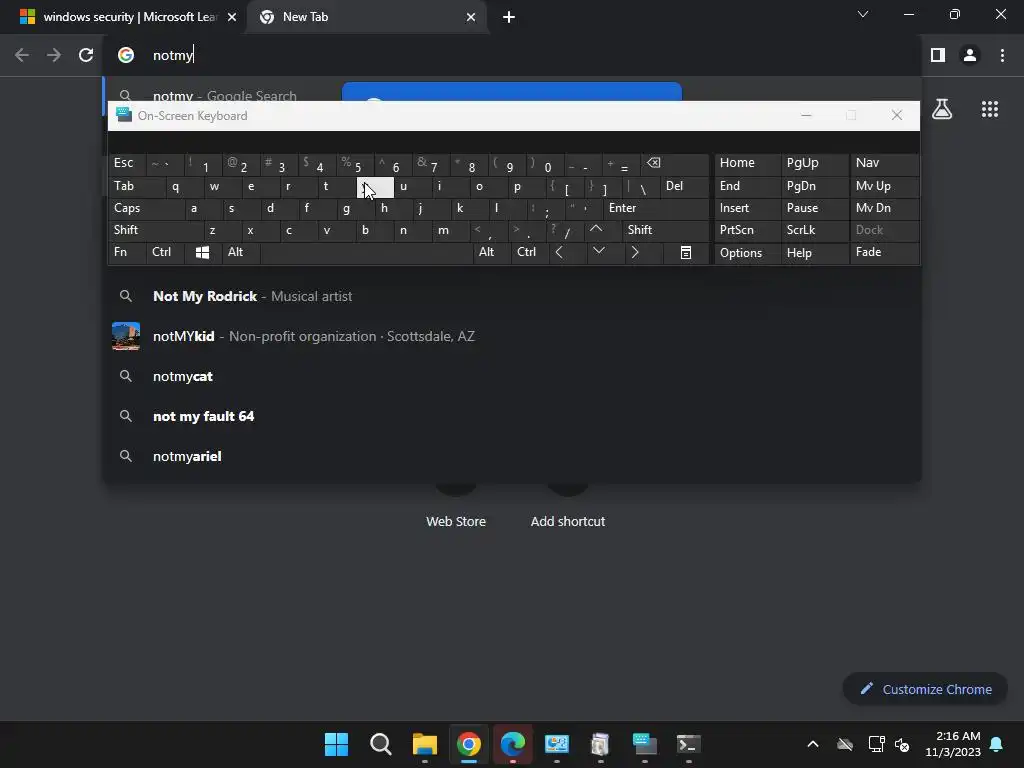Viewport: 1024px width, 768px height.
Task: Open Help on the On-Screen Keyboard
Action: [815, 253]
